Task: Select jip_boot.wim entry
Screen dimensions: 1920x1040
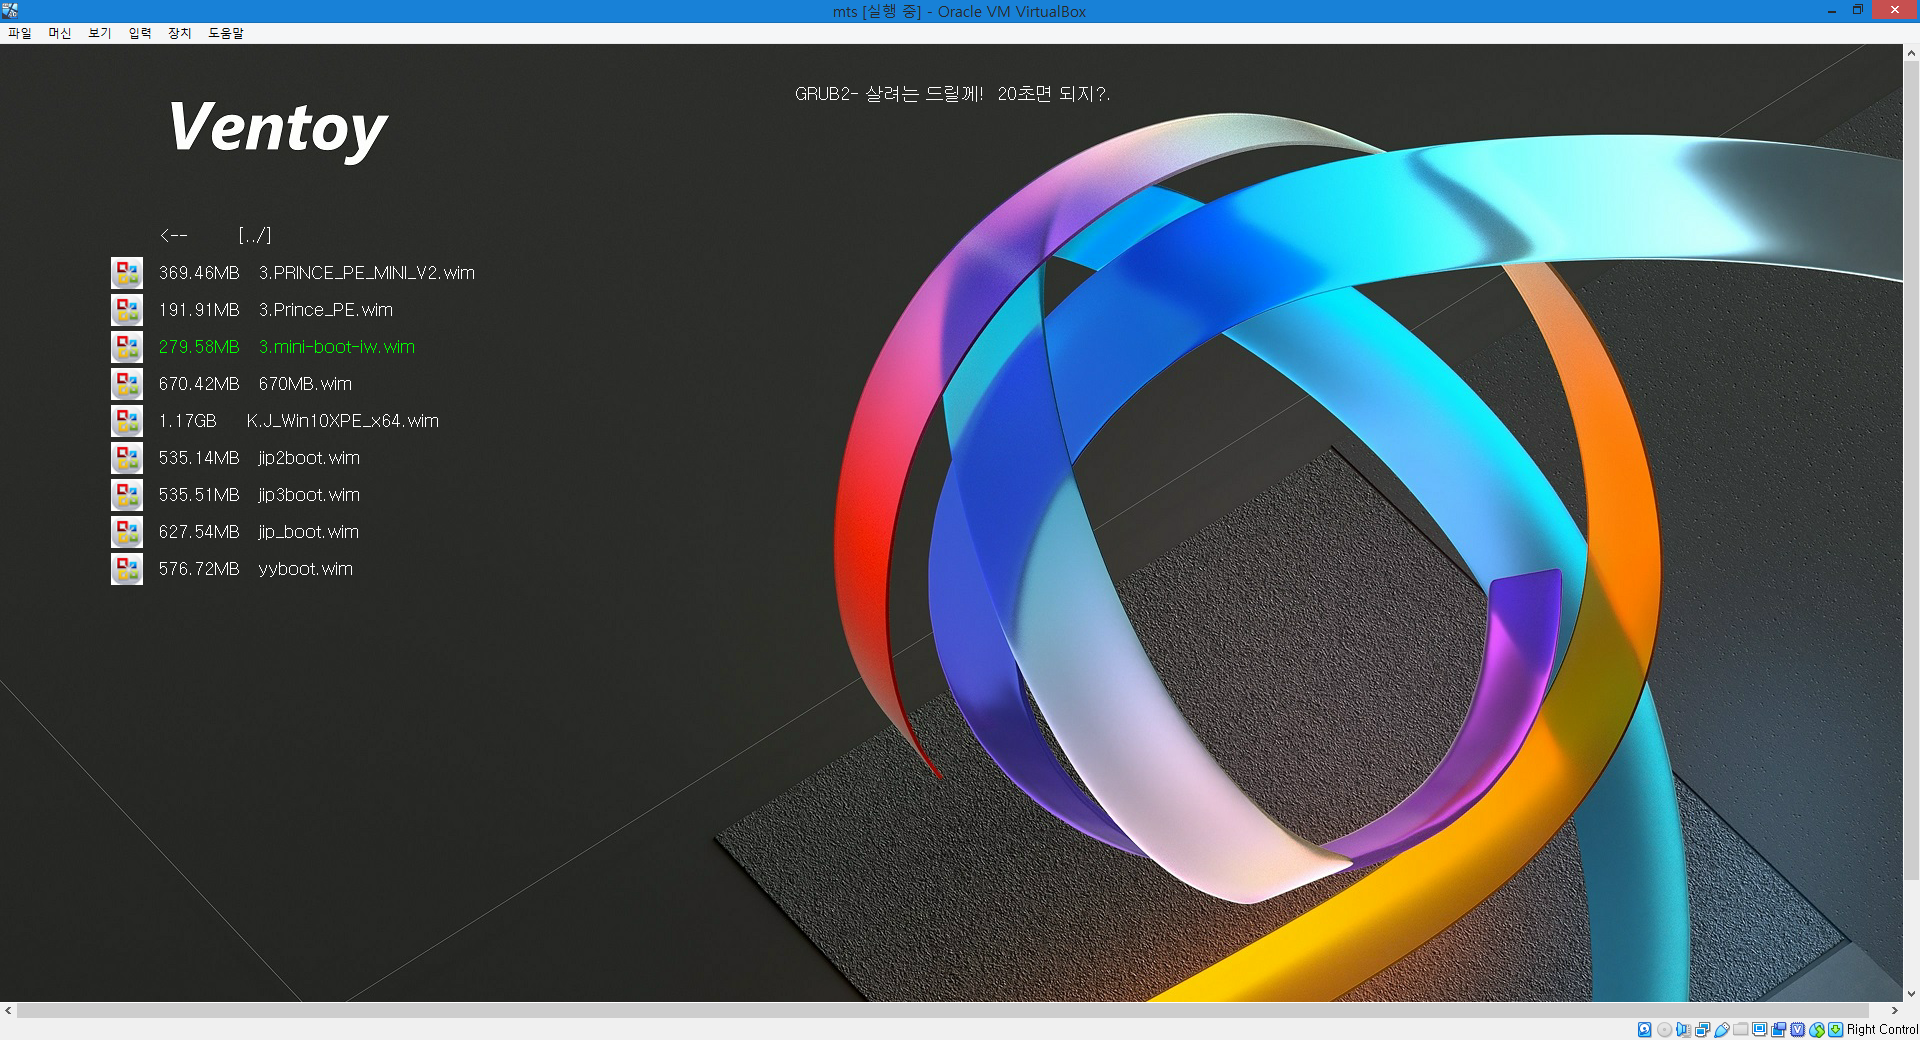Action: pyautogui.click(x=258, y=532)
